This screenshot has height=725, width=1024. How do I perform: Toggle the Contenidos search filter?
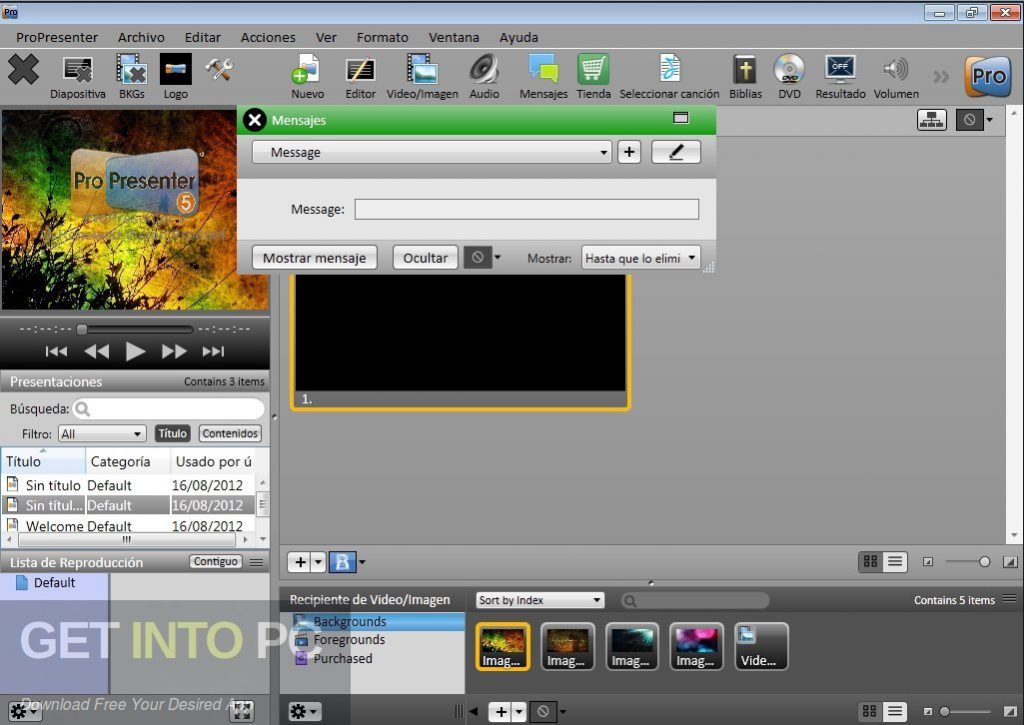coord(230,433)
